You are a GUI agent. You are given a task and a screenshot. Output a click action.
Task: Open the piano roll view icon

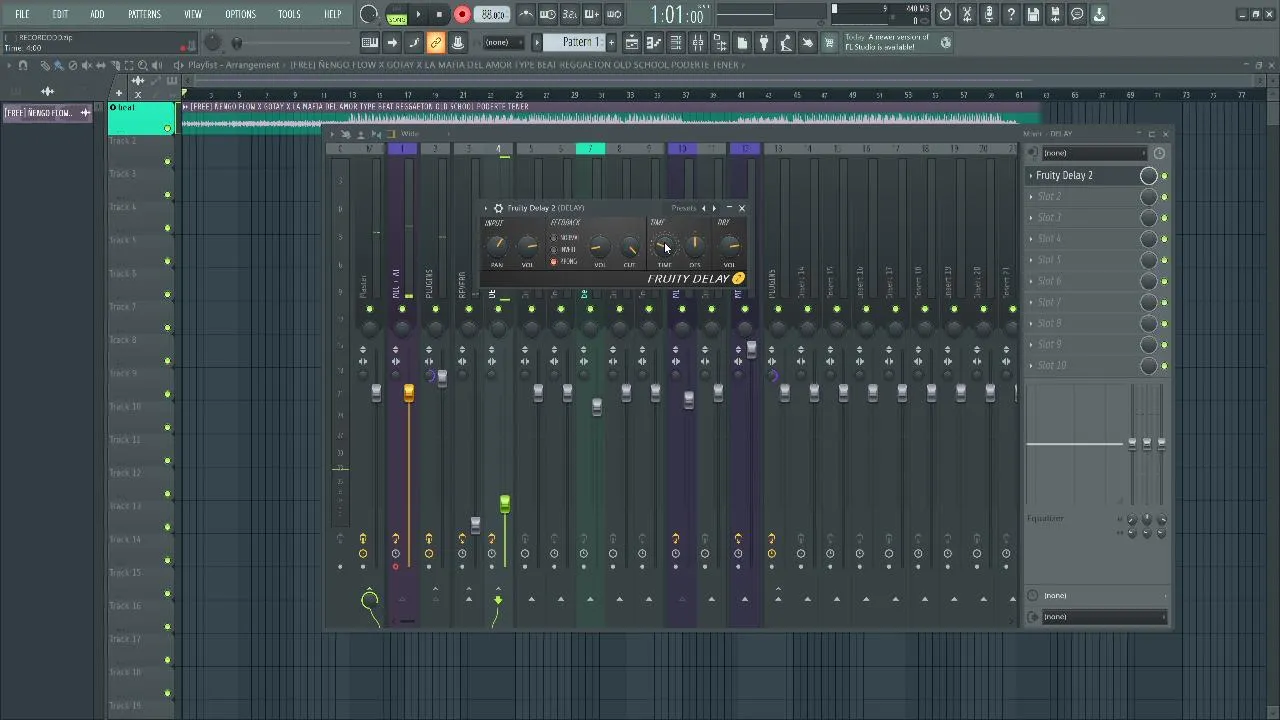coord(654,42)
